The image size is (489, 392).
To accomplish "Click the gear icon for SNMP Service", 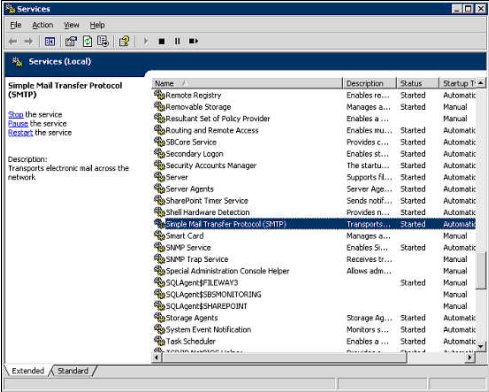I will pyautogui.click(x=159, y=247).
